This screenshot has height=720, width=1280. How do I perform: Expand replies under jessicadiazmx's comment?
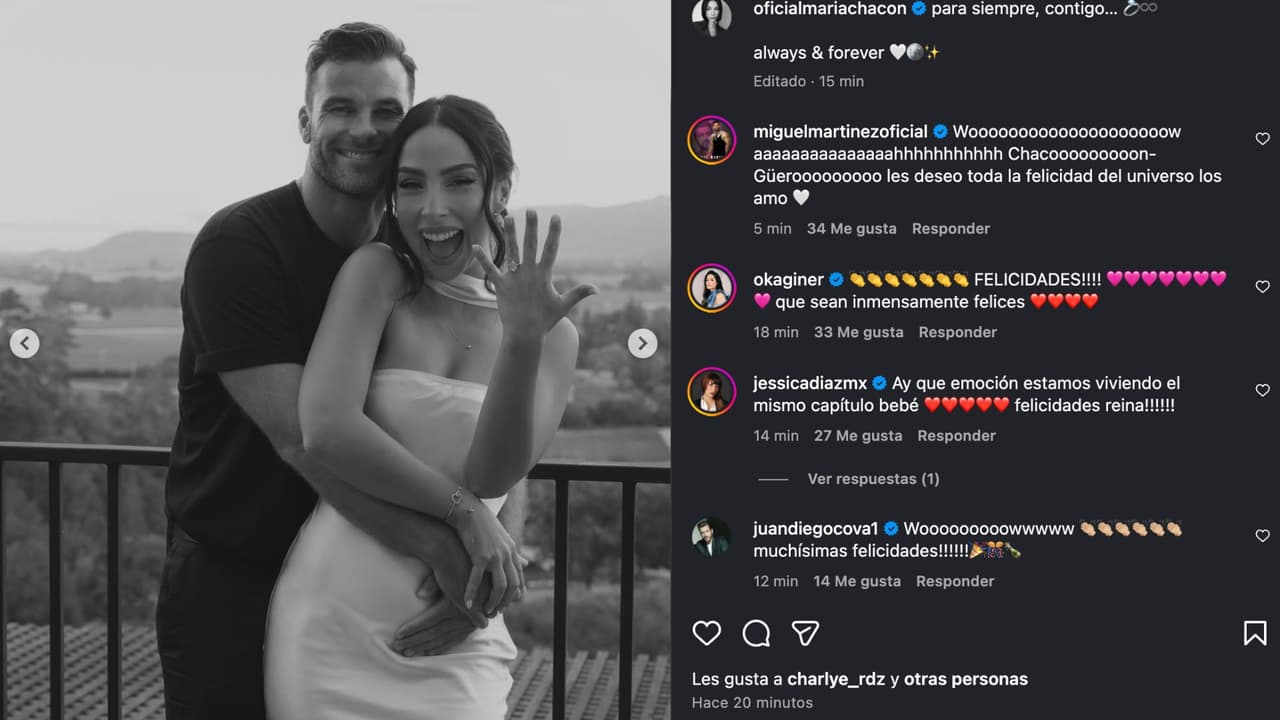[x=873, y=479]
